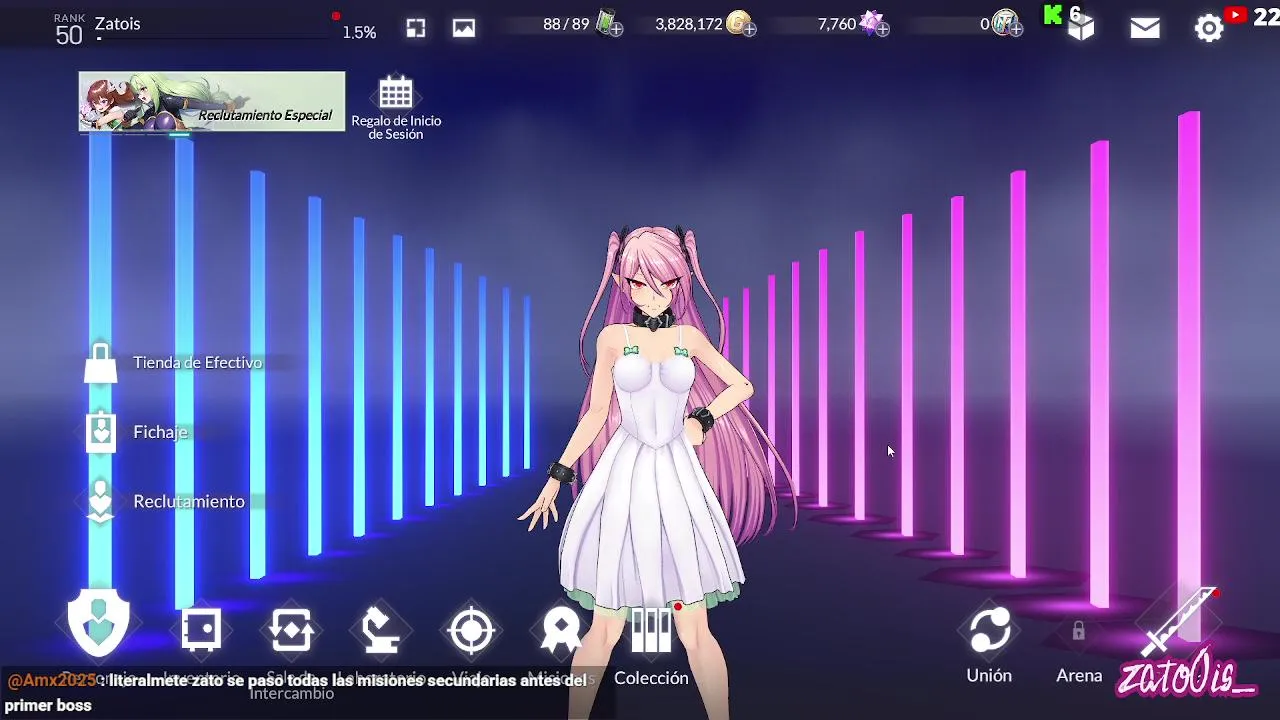1280x720 pixels.
Task: Open the lobby background image icon
Action: point(463,28)
